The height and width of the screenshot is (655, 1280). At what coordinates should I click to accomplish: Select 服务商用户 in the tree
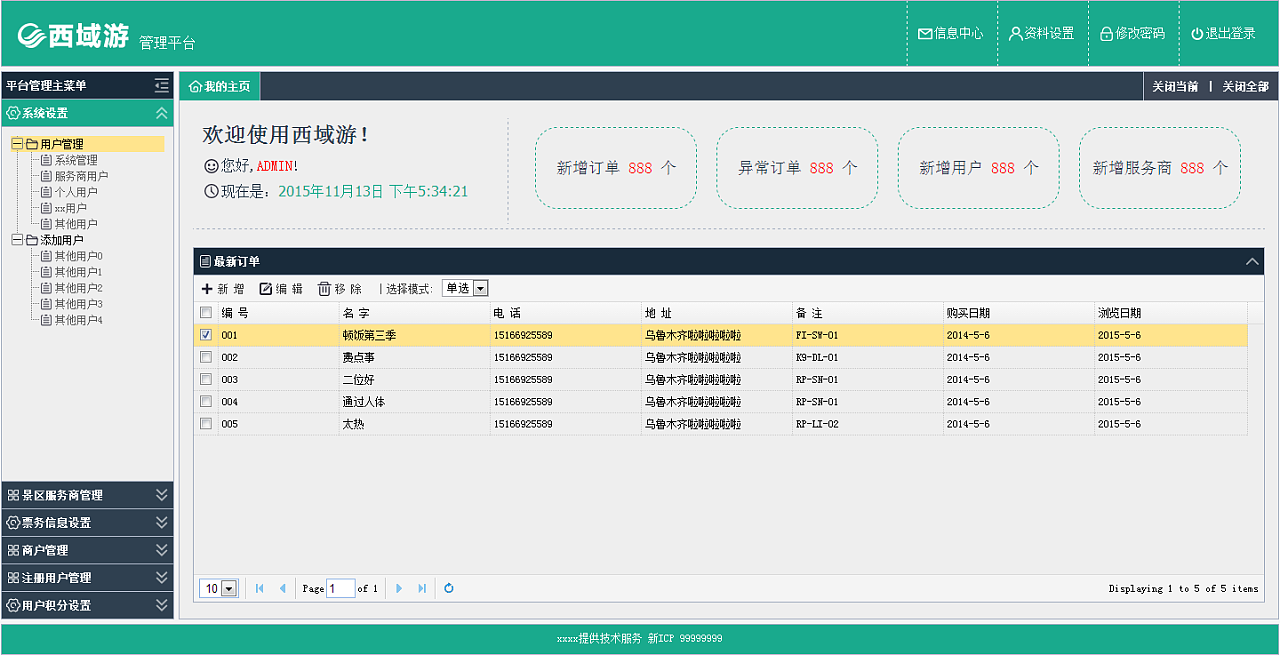[x=81, y=176]
